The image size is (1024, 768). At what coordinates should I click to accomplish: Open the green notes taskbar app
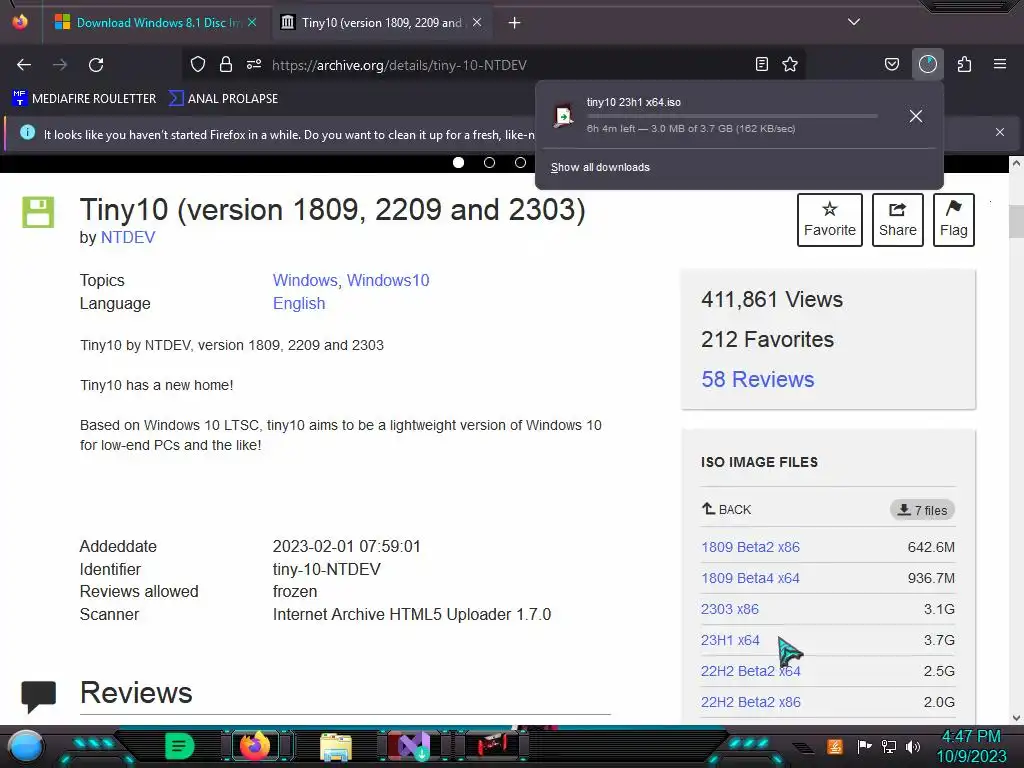[x=180, y=745]
